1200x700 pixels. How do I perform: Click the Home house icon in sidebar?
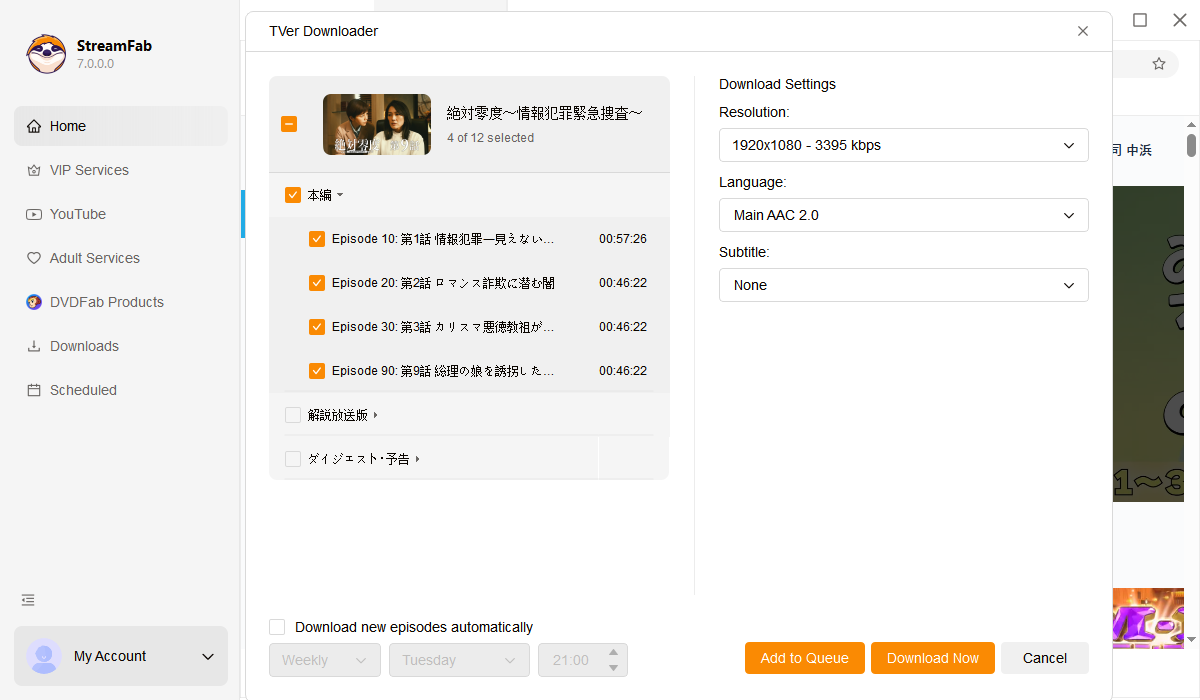[34, 126]
